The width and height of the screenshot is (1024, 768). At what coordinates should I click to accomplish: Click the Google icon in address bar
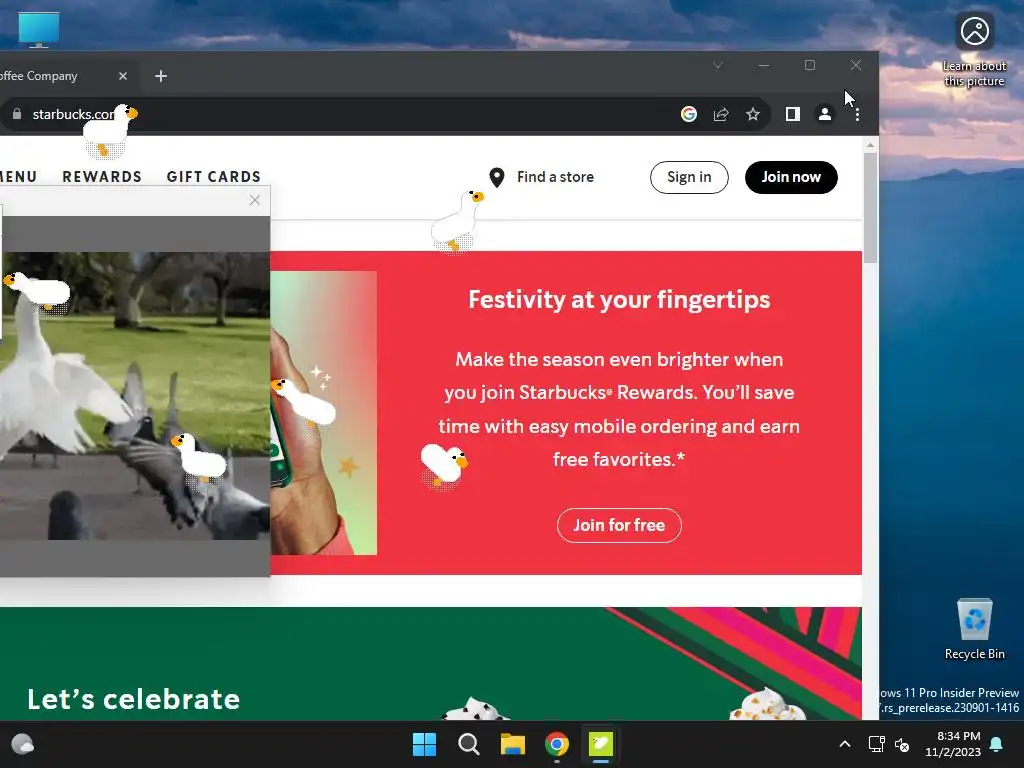(x=688, y=114)
